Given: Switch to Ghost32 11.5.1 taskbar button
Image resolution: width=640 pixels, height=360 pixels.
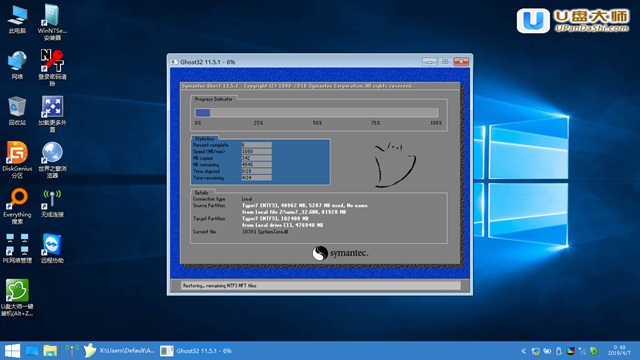Looking at the screenshot, I should coord(197,351).
